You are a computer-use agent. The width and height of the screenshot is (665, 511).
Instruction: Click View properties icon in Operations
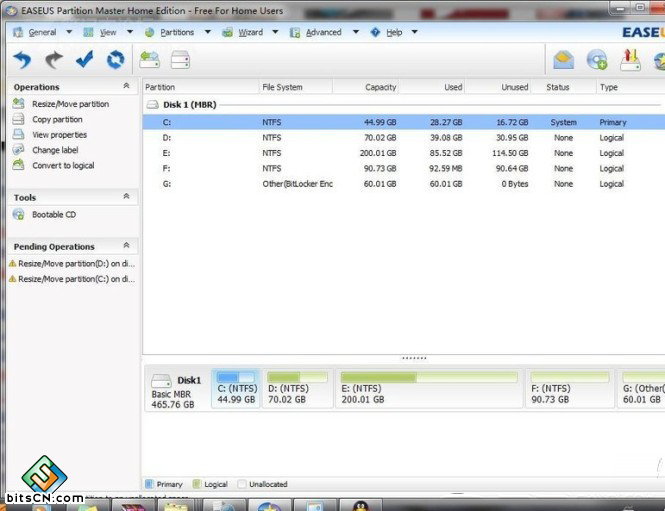(x=18, y=134)
